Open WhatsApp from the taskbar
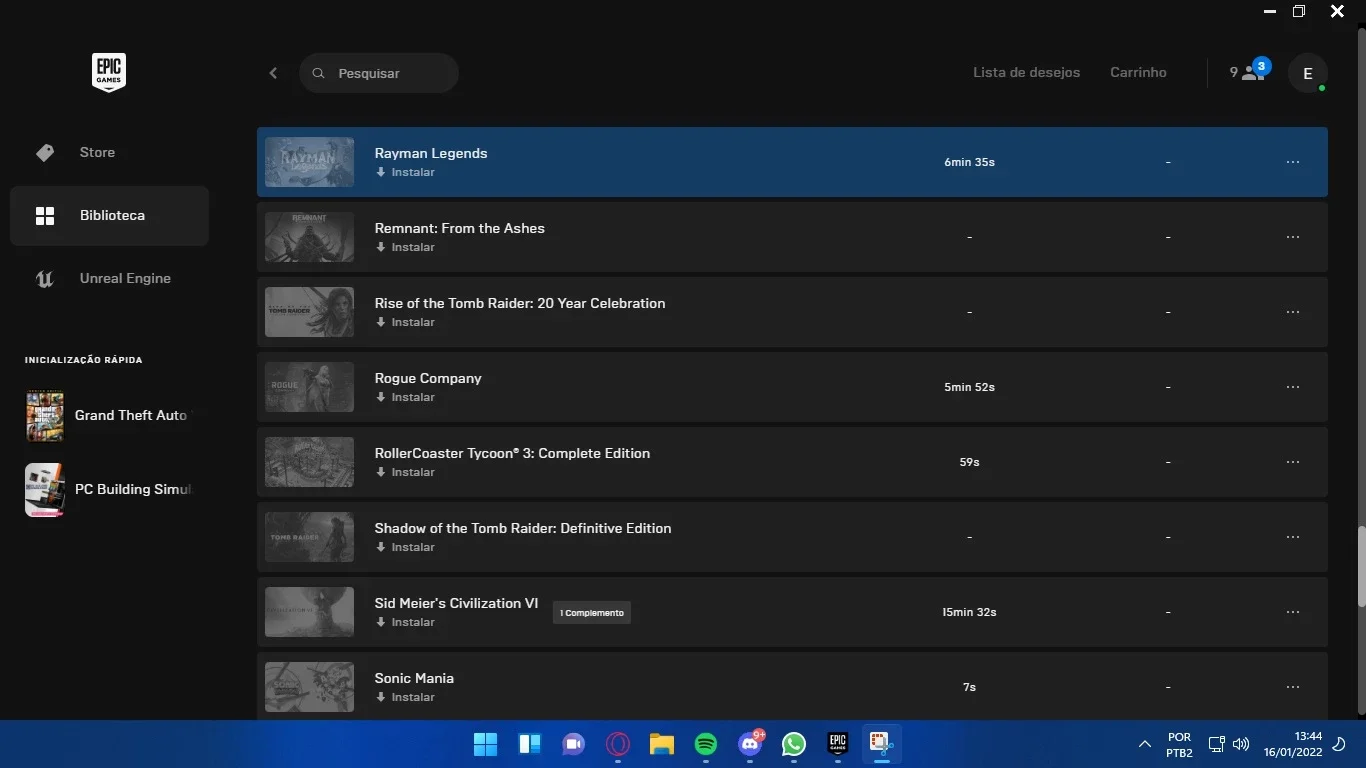Image resolution: width=1366 pixels, height=768 pixels. [794, 744]
